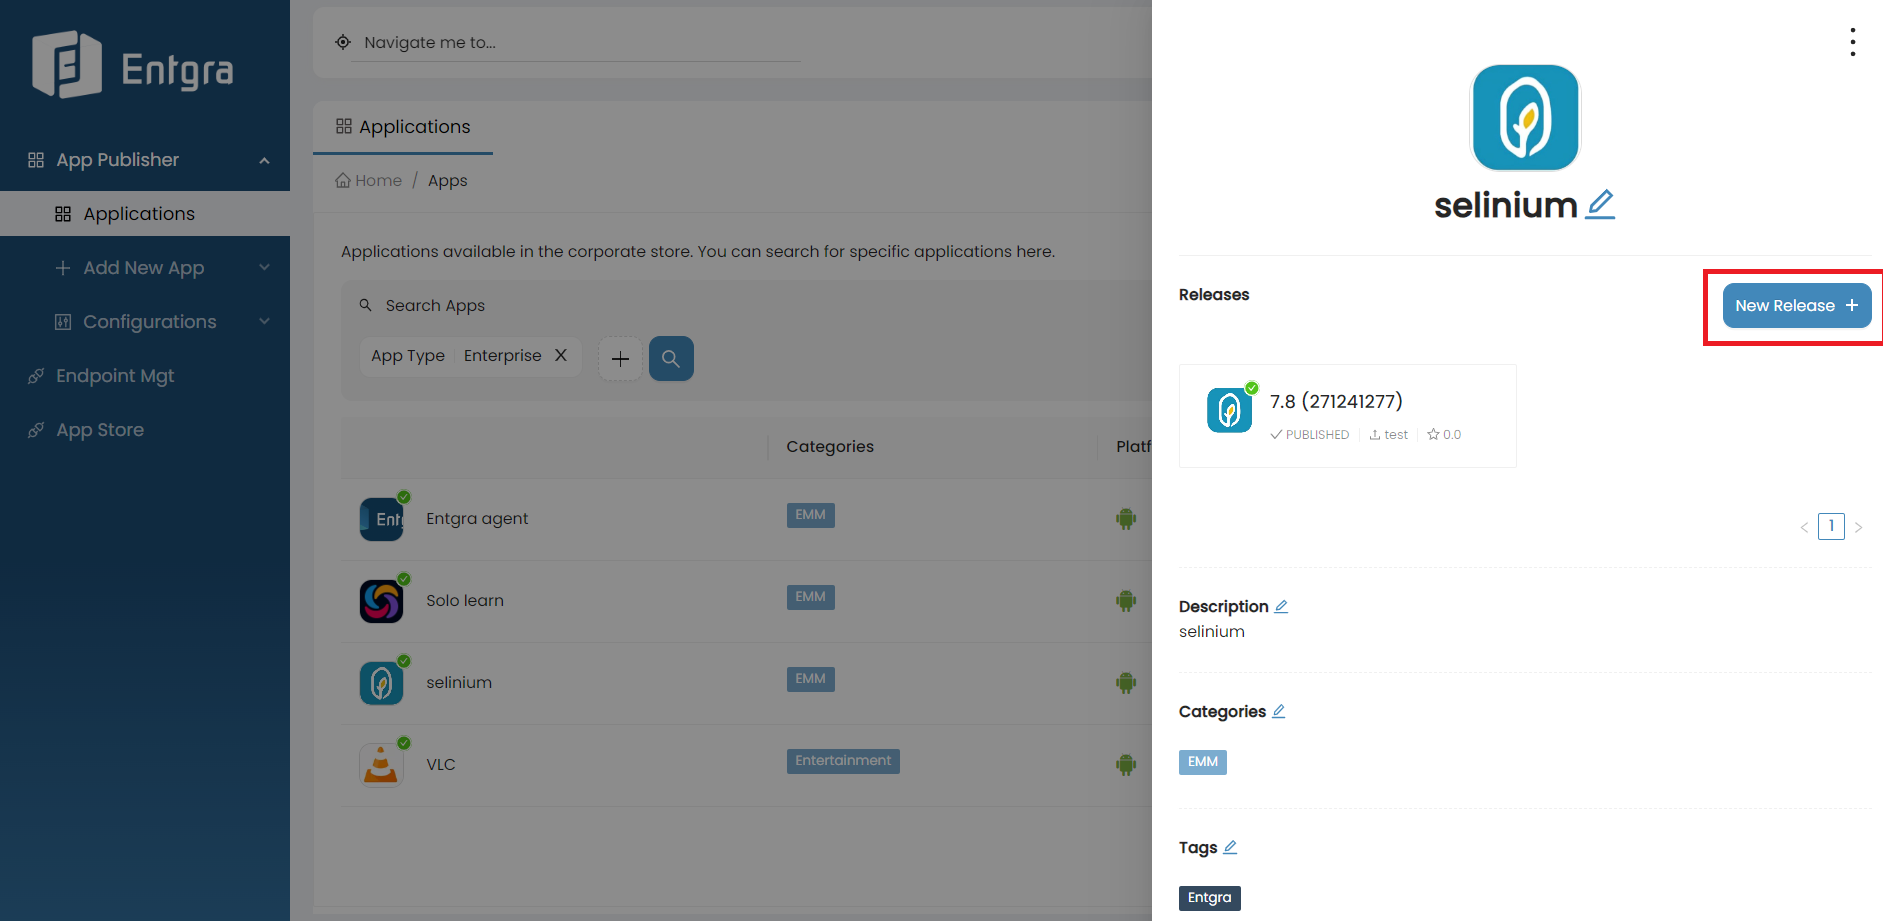Open the three-dot options menu in the drawer

(x=1852, y=42)
